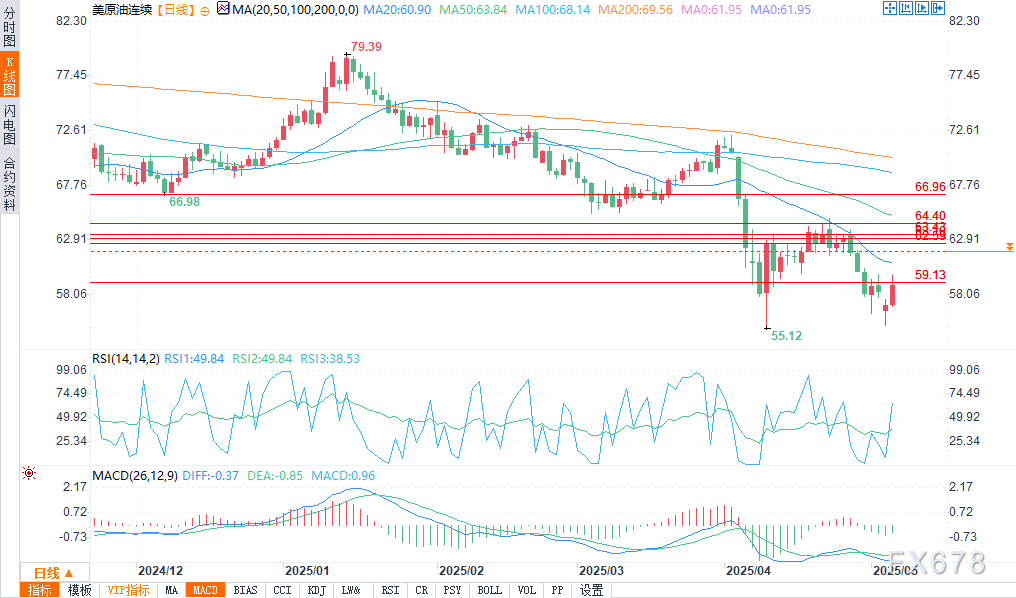Viewport: 1016px width, 598px height.
Task: Click the orange price marker arrow on right axis
Action: pyautogui.click(x=1010, y=246)
